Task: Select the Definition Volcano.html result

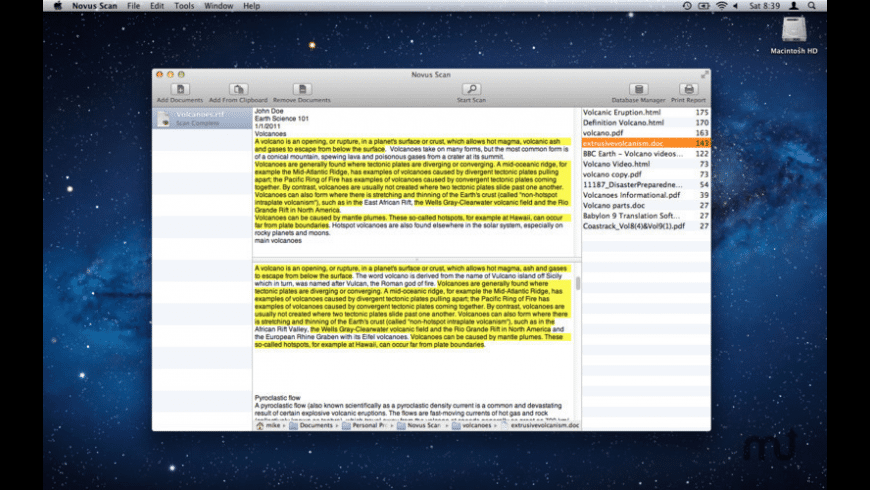Action: tap(646, 123)
